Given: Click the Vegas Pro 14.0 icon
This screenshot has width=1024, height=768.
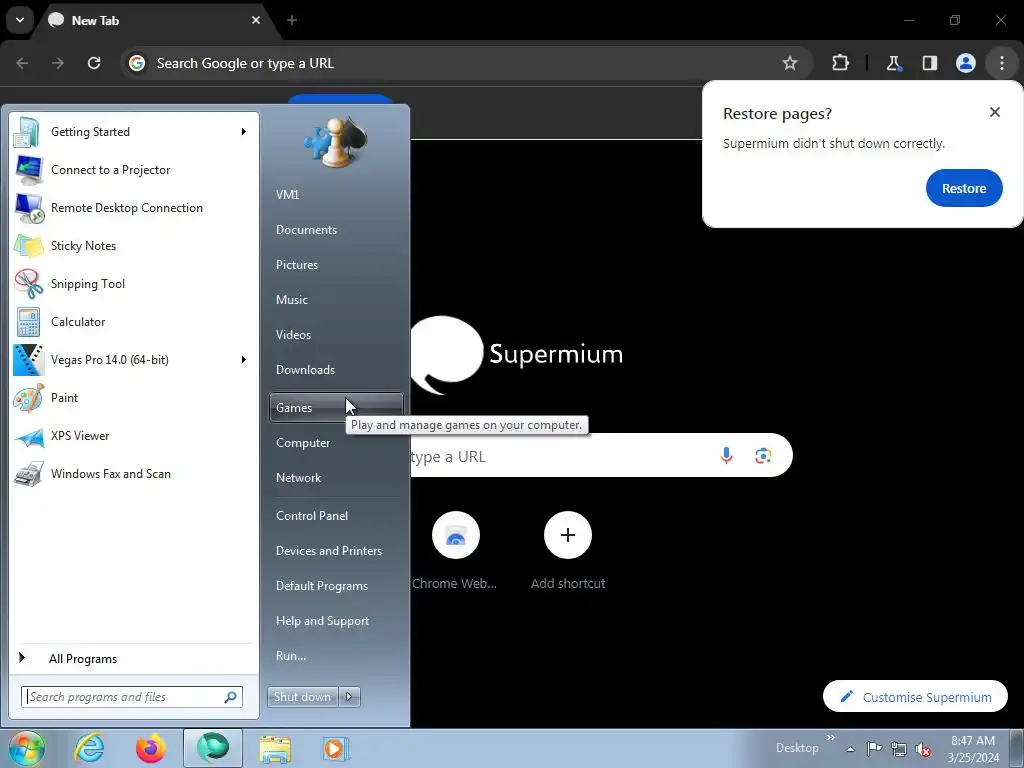Looking at the screenshot, I should pyautogui.click(x=28, y=360).
